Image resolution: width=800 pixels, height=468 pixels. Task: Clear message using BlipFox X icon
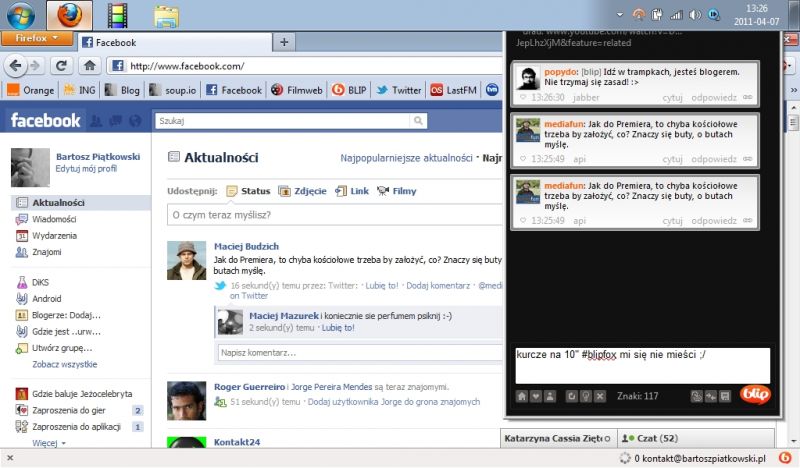pos(600,396)
